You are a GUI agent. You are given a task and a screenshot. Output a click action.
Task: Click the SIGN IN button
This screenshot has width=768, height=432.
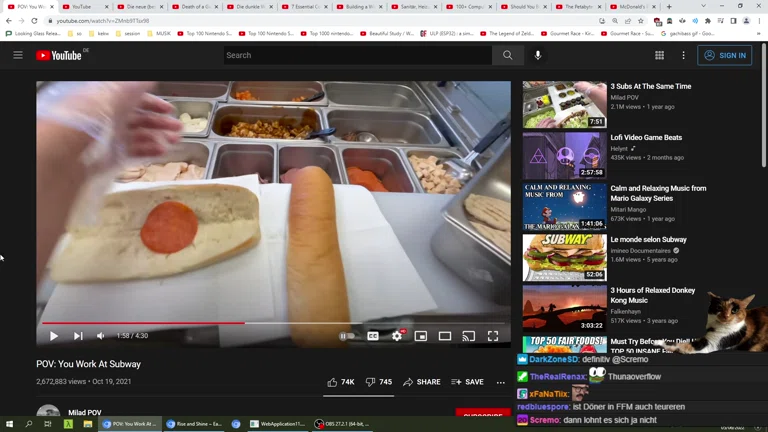[724, 55]
